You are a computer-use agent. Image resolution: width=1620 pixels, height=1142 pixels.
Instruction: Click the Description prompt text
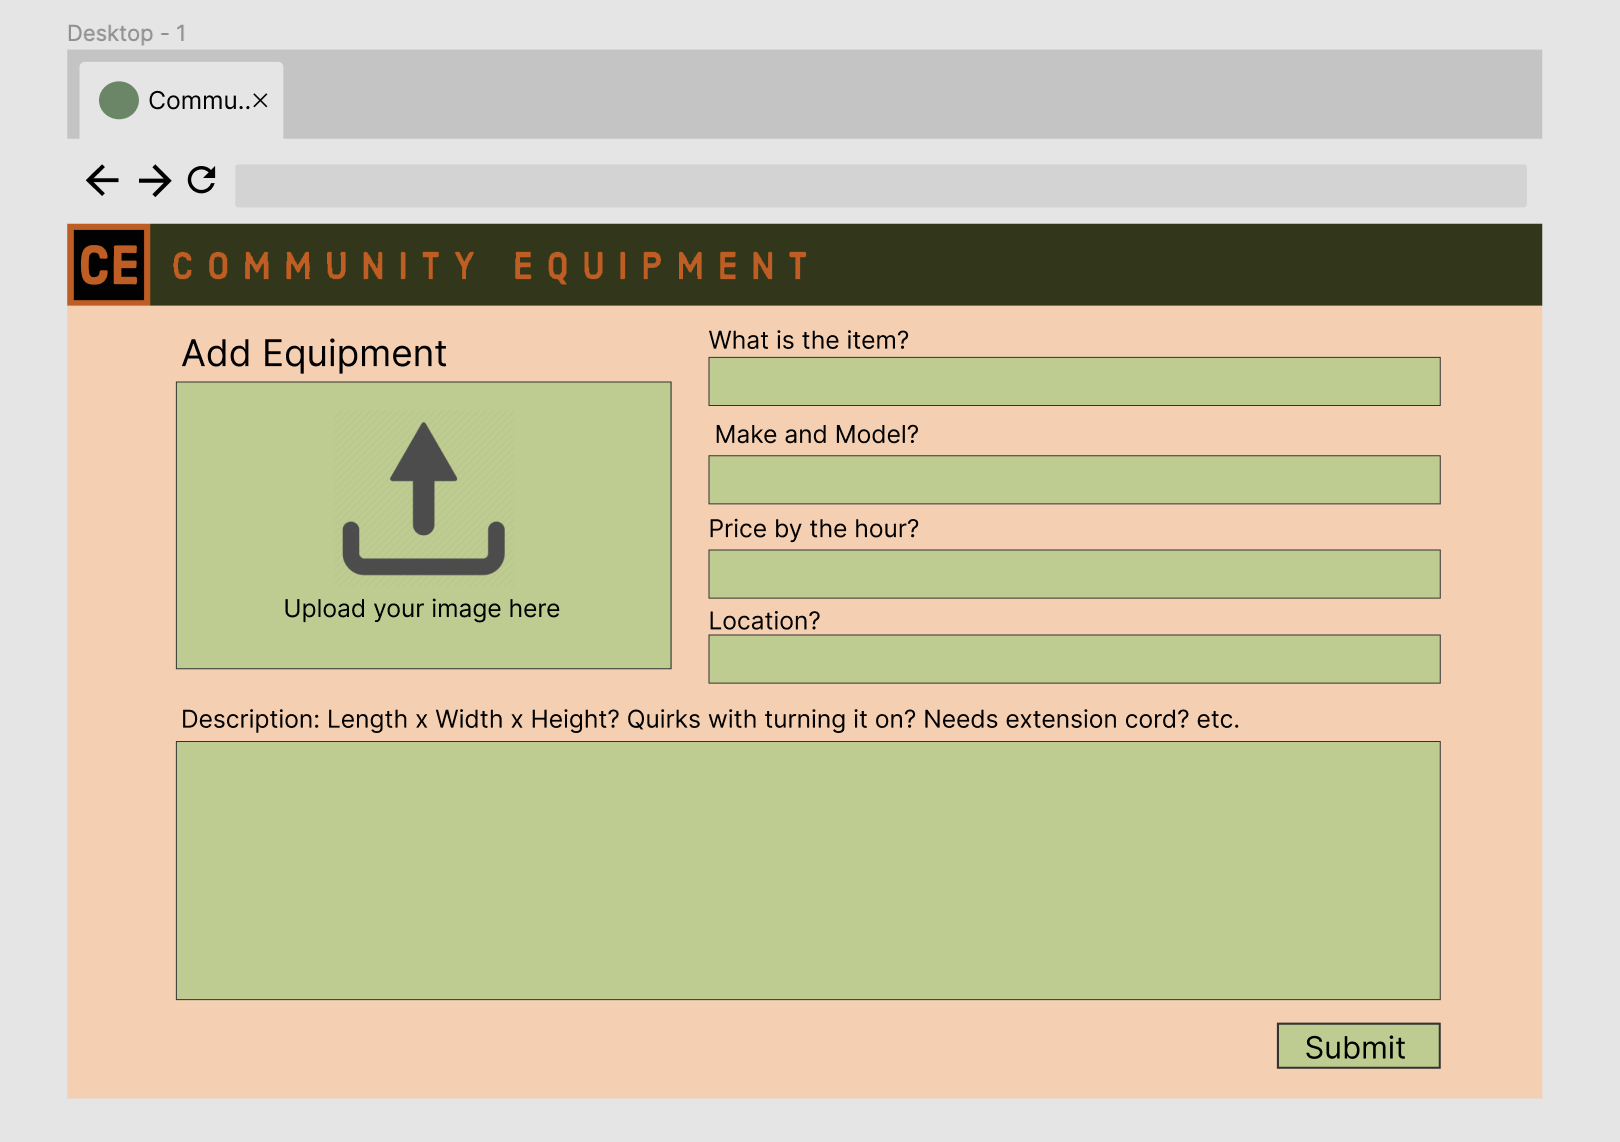(x=710, y=720)
